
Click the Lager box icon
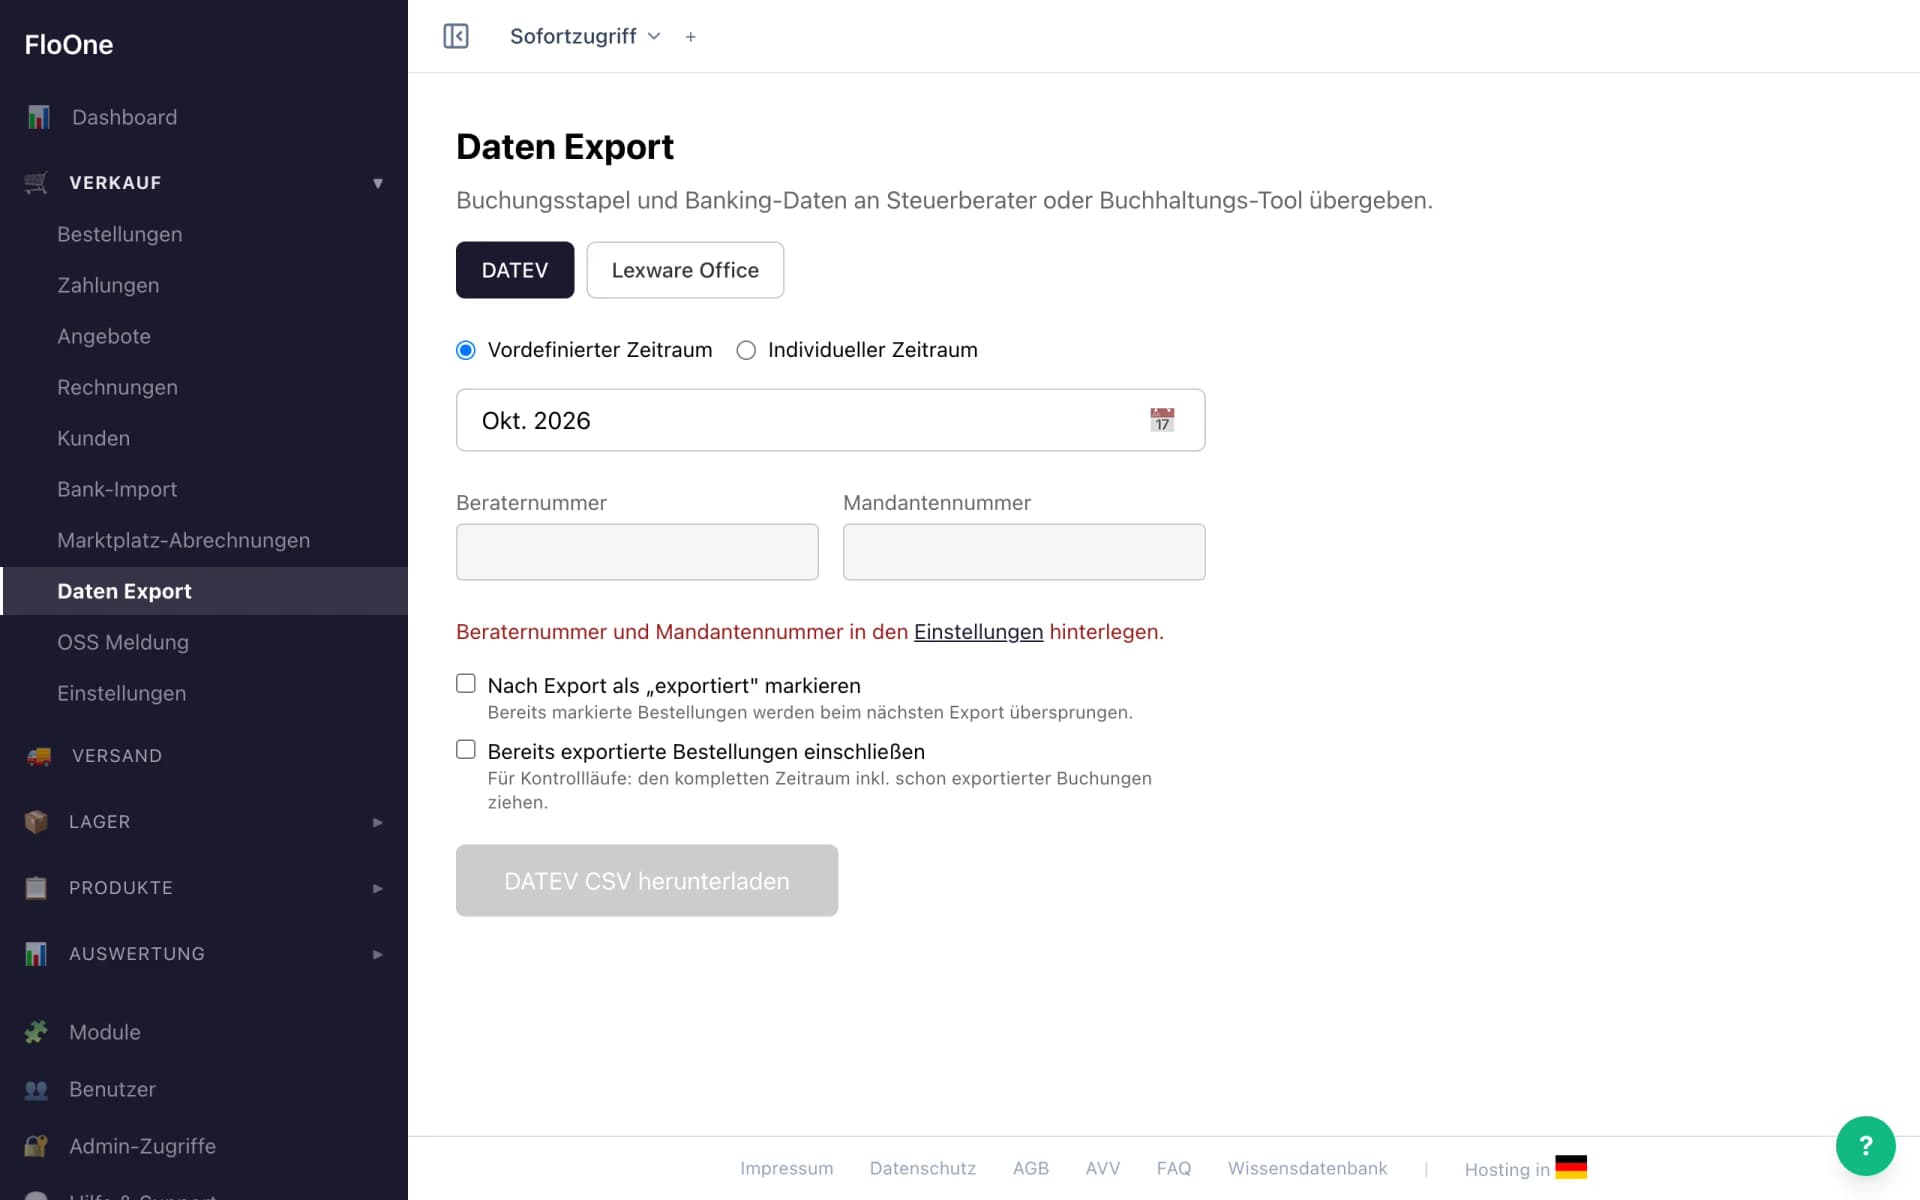[x=36, y=822]
